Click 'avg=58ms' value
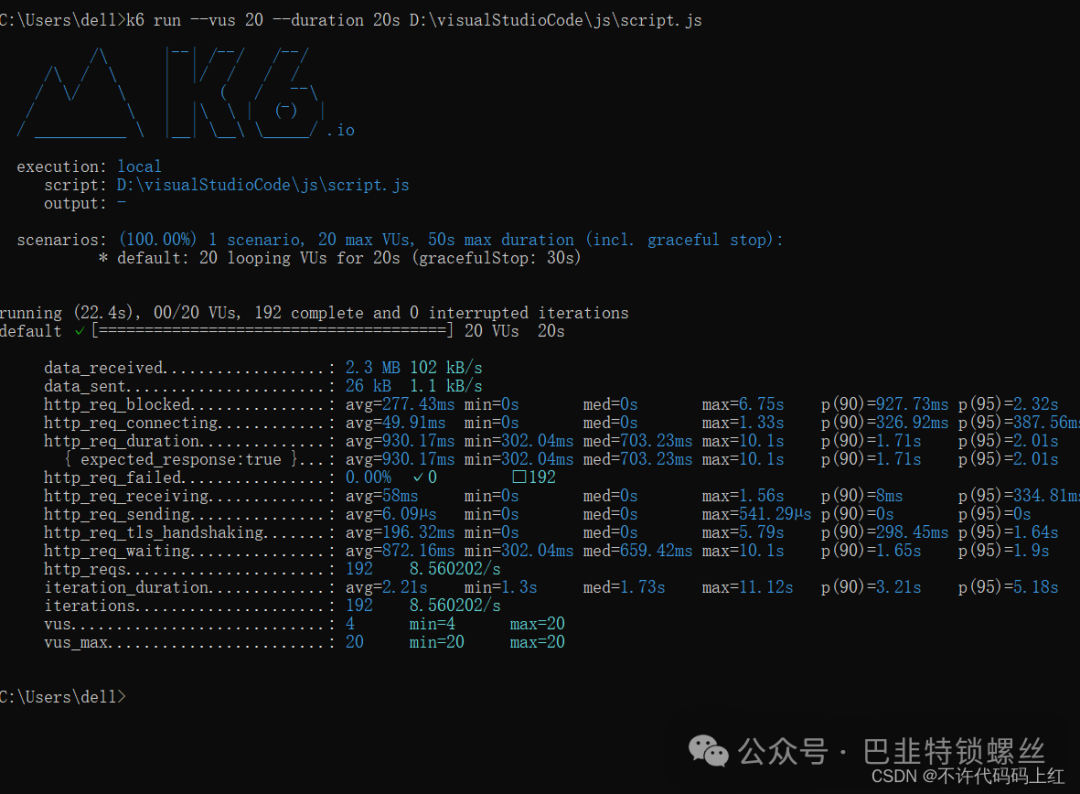The width and height of the screenshot is (1080, 794). [x=382, y=496]
